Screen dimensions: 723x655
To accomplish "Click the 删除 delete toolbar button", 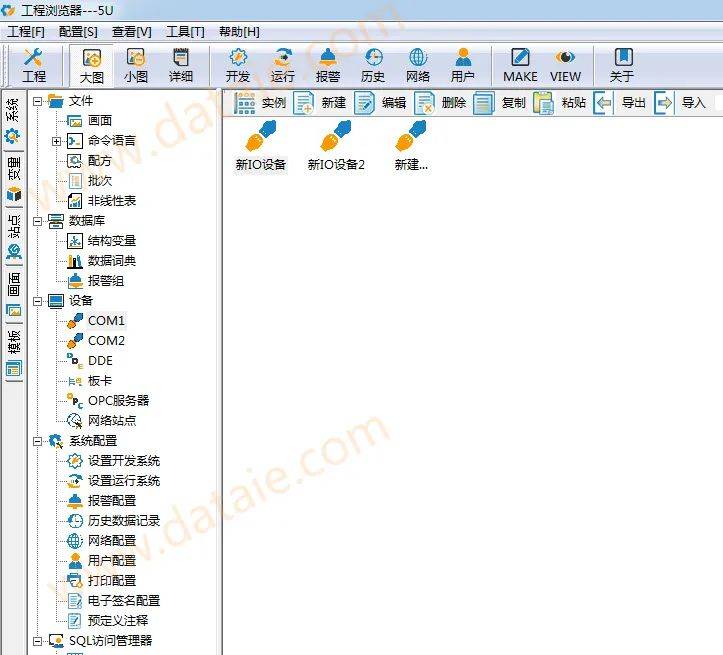I will click(x=440, y=102).
